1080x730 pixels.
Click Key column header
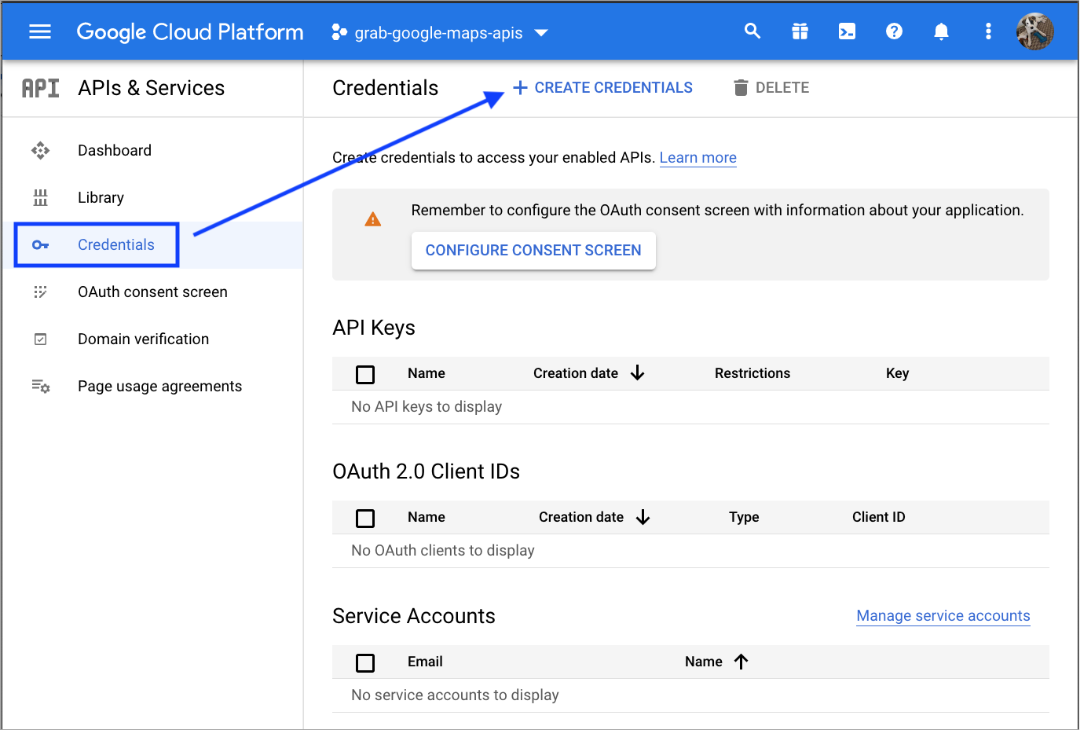point(897,373)
